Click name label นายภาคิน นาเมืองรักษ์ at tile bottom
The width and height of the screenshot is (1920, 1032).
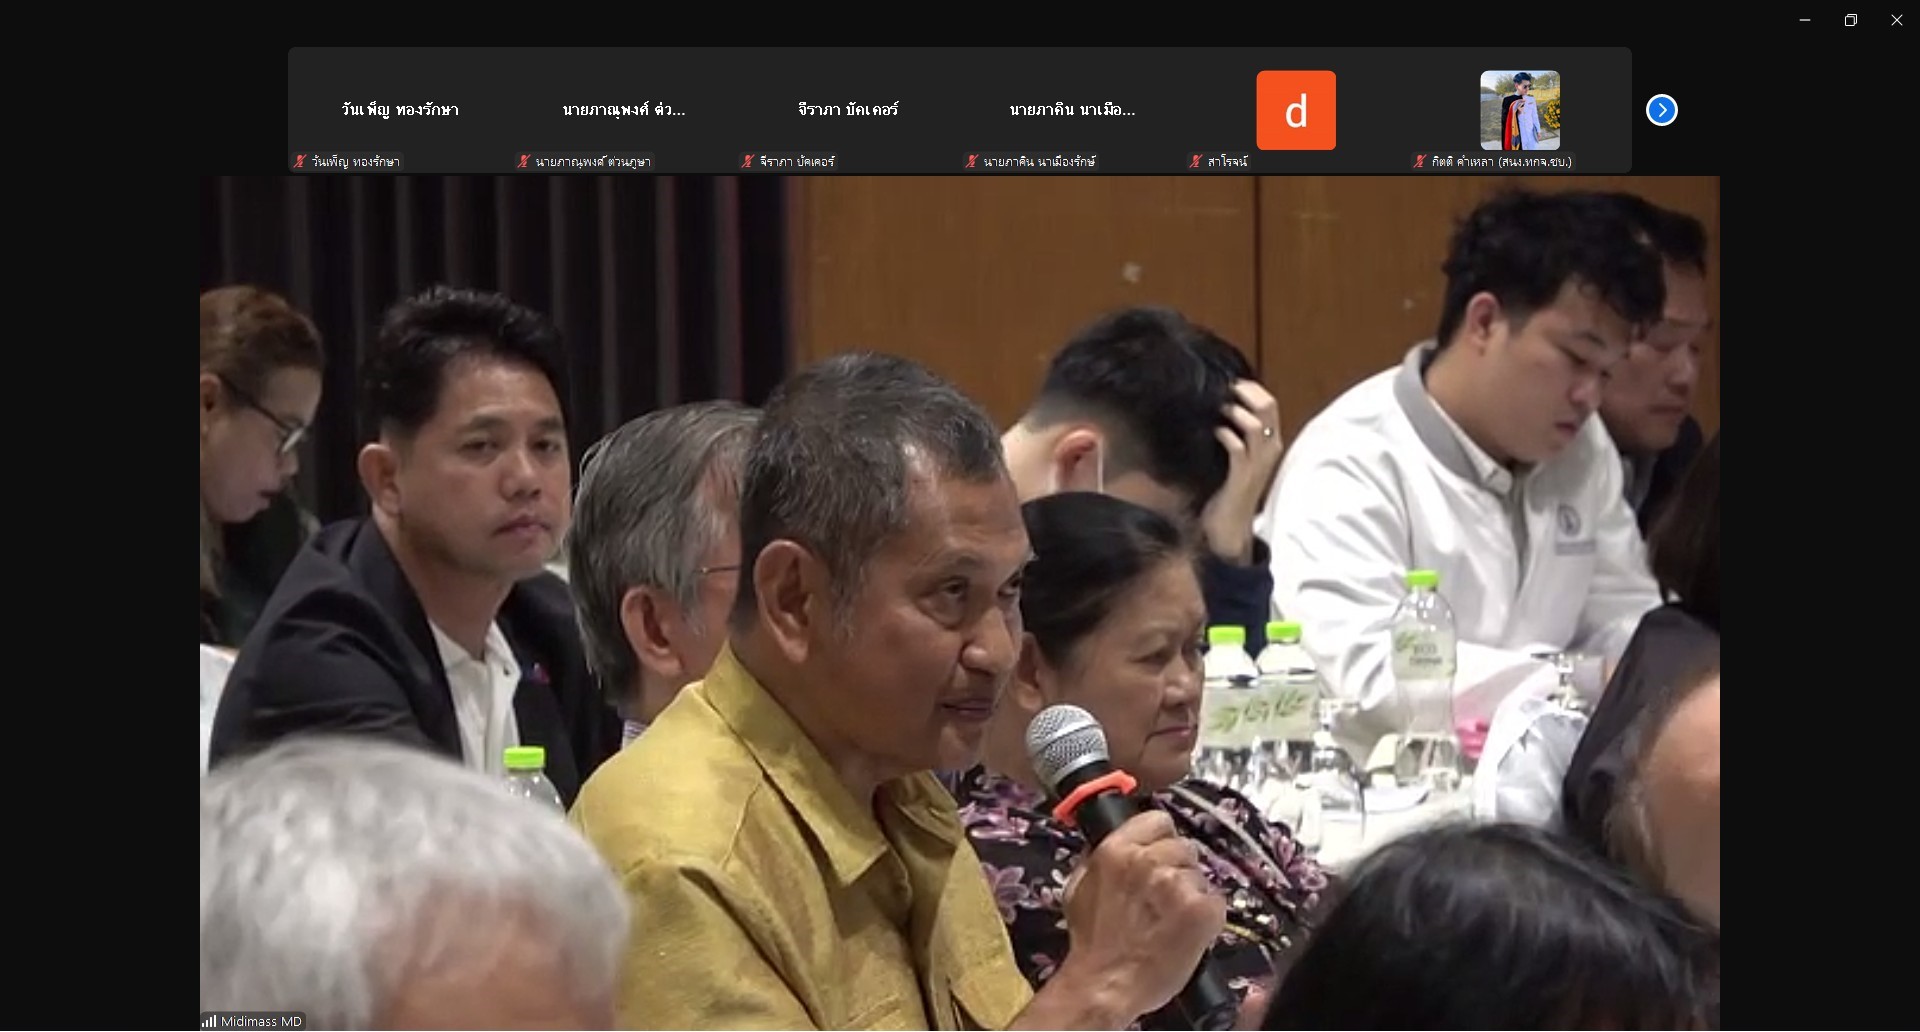(1039, 161)
